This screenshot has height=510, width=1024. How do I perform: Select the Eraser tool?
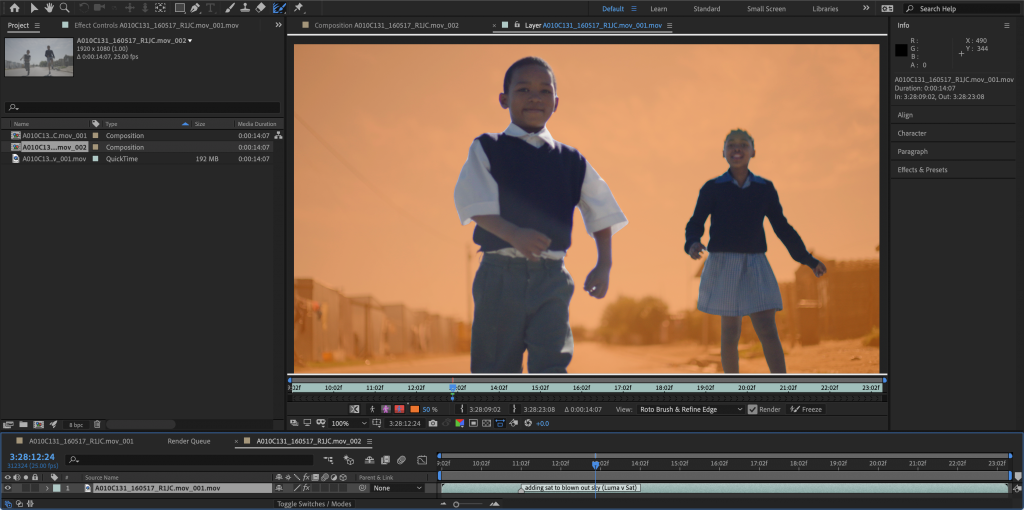pyautogui.click(x=260, y=8)
